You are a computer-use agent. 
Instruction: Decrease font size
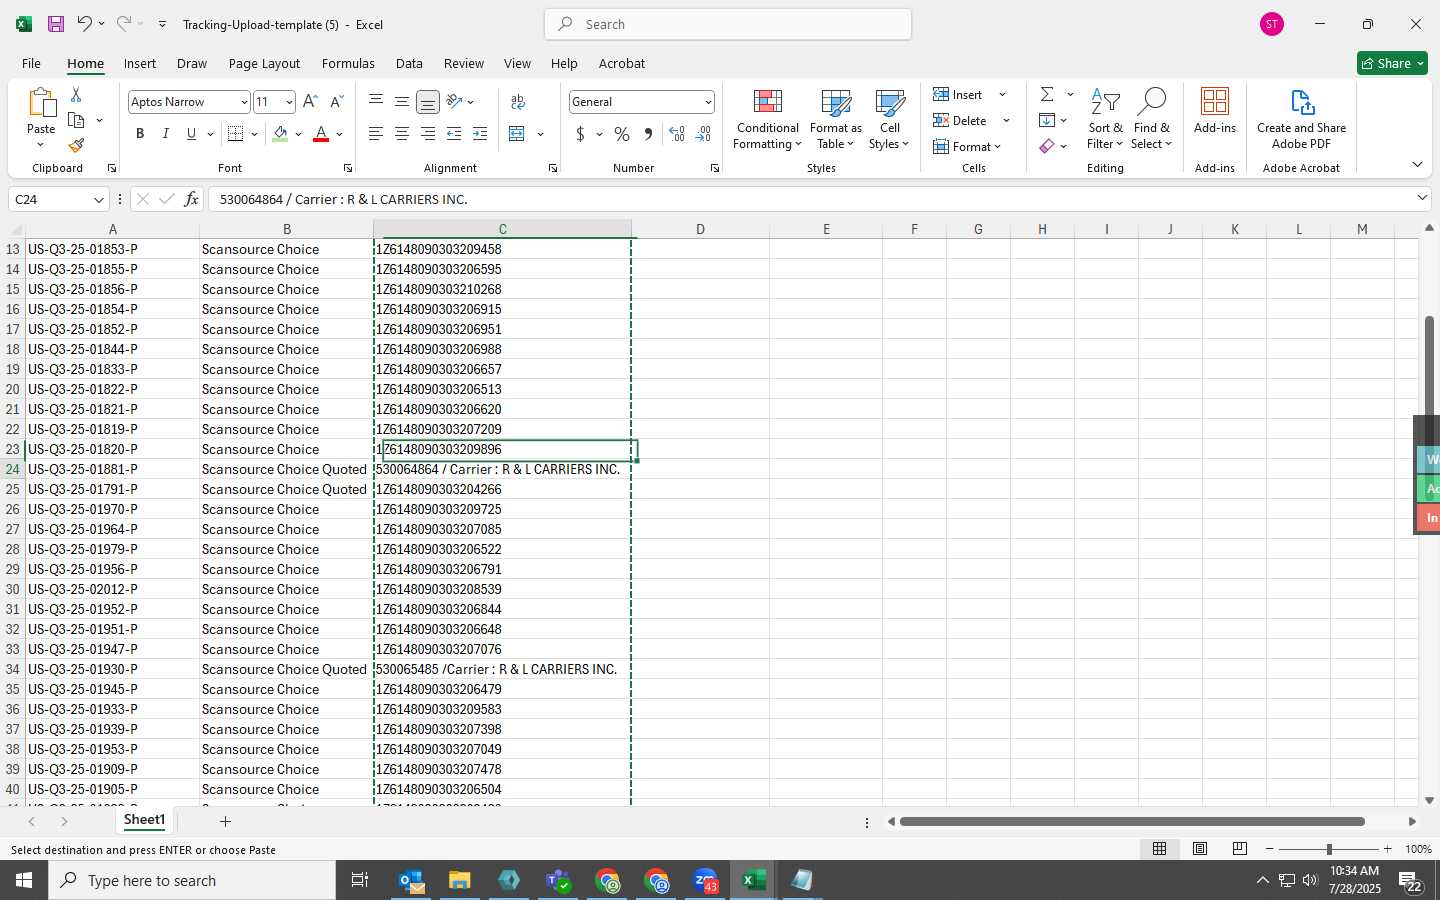pyautogui.click(x=336, y=102)
